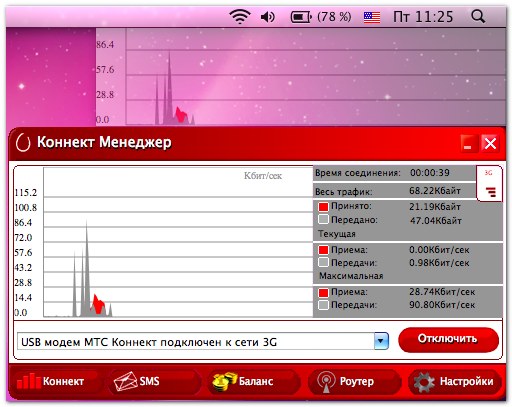Click the 90.80Кбит/сек max transmit value

[x=442, y=305]
